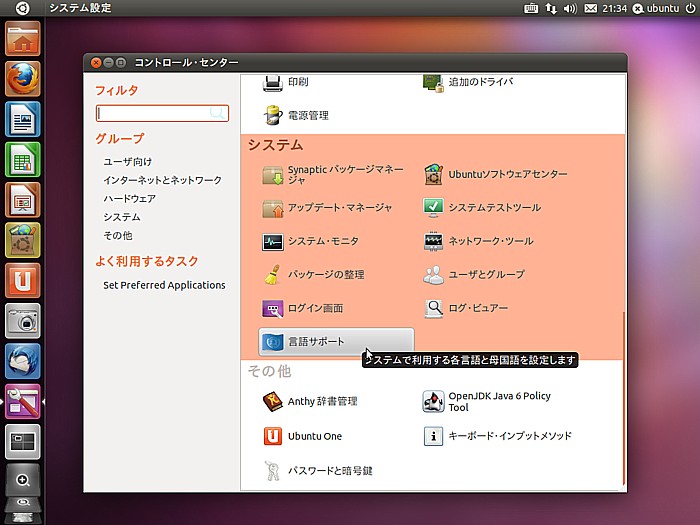Click magnifier icon in filter box
Image resolution: width=700 pixels, height=525 pixels.
[217, 113]
